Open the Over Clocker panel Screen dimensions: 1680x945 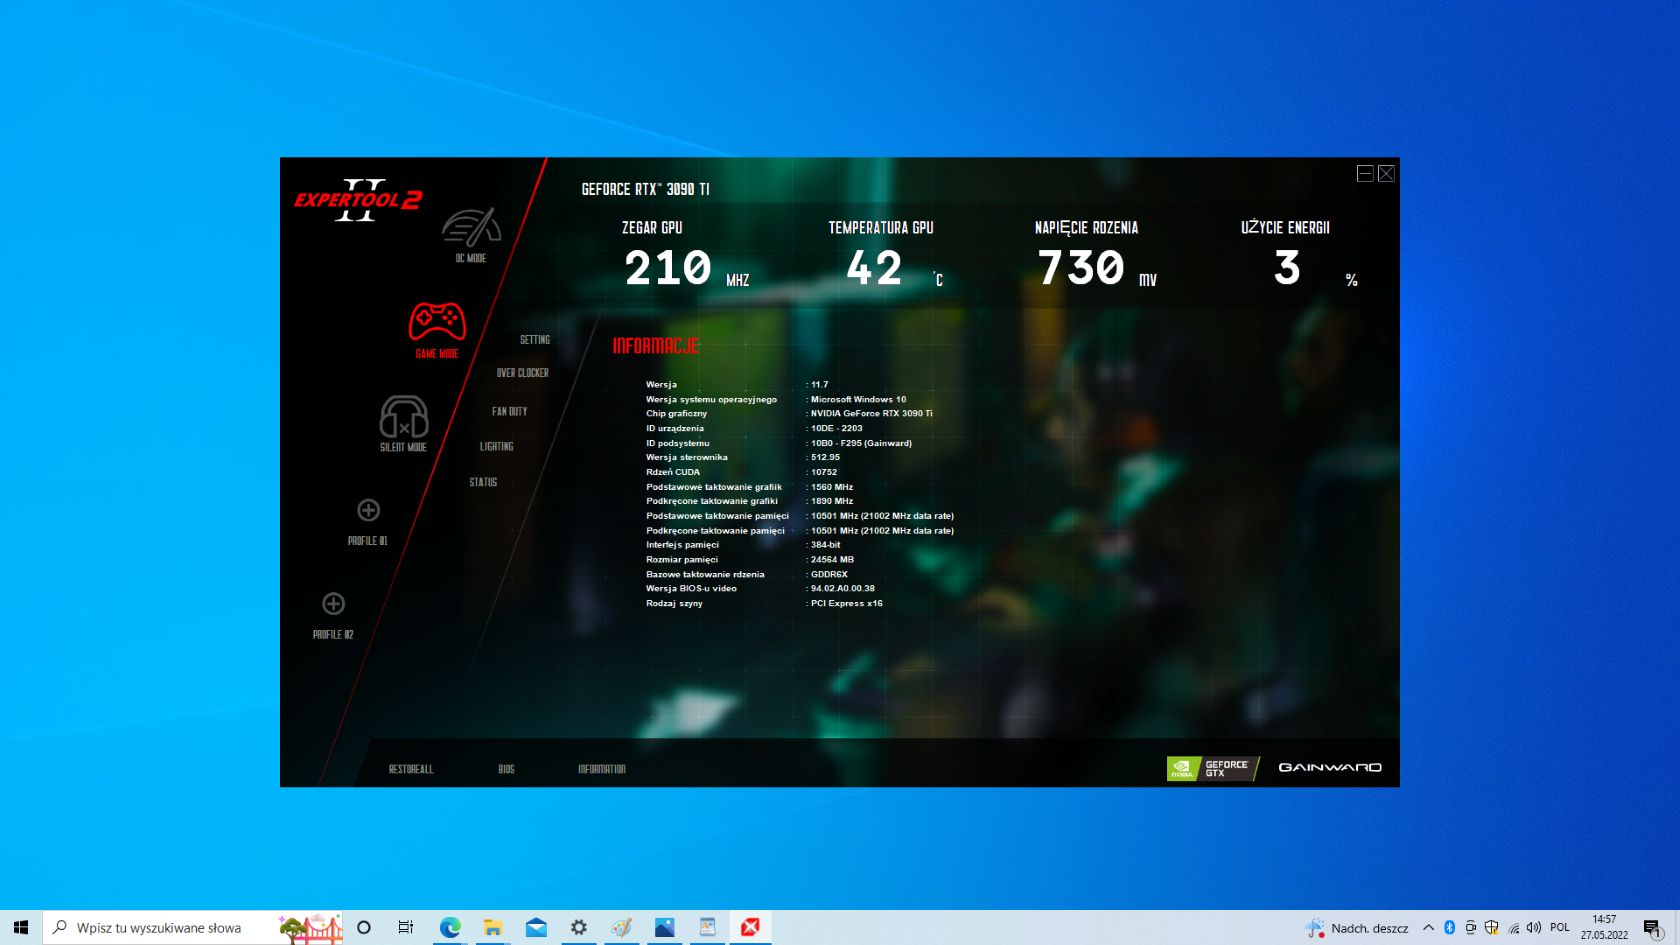point(521,372)
